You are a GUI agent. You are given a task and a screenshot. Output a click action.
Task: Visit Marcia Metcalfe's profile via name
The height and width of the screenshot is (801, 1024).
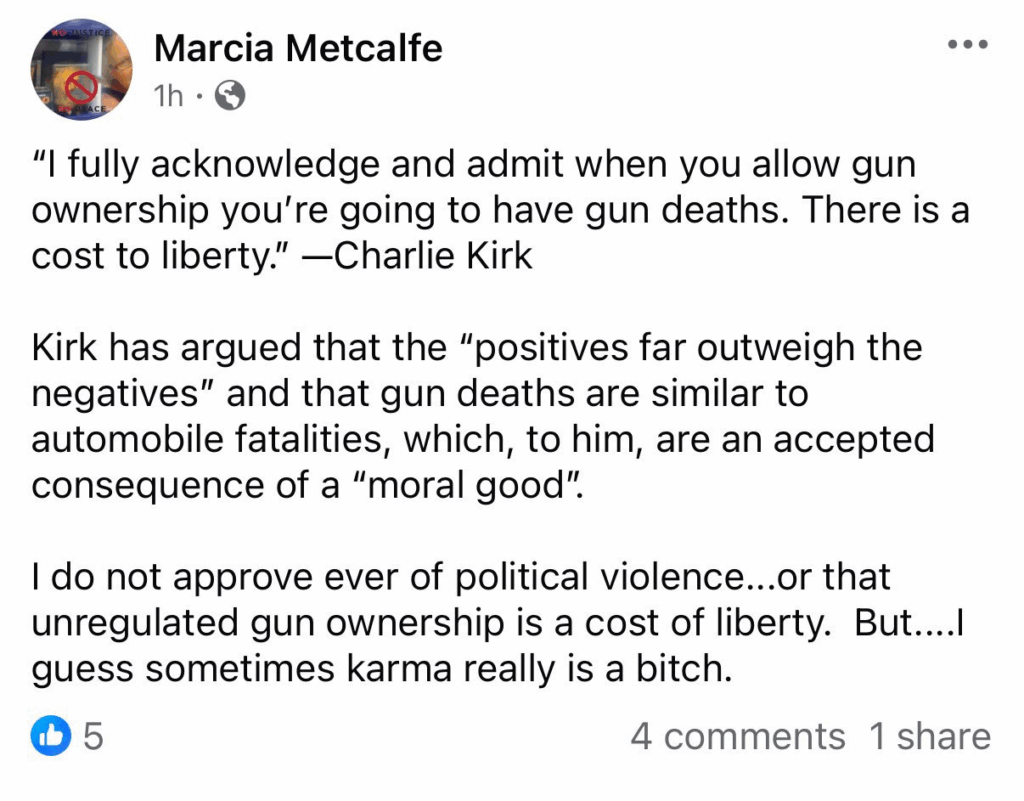point(299,47)
